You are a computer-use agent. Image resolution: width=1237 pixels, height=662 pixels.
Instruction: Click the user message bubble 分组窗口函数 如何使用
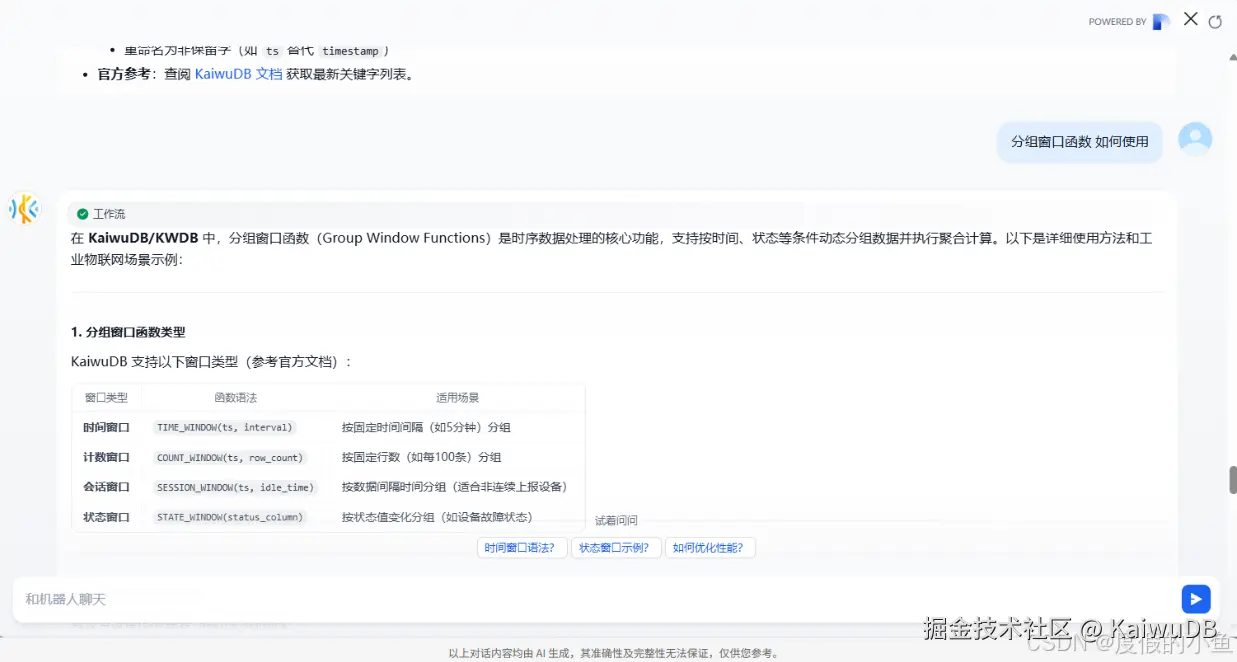(x=1080, y=142)
